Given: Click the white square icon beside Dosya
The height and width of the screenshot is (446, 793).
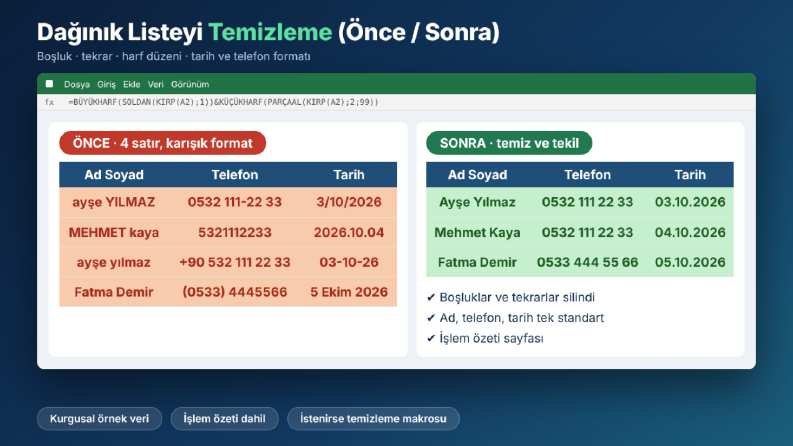Looking at the screenshot, I should point(49,84).
